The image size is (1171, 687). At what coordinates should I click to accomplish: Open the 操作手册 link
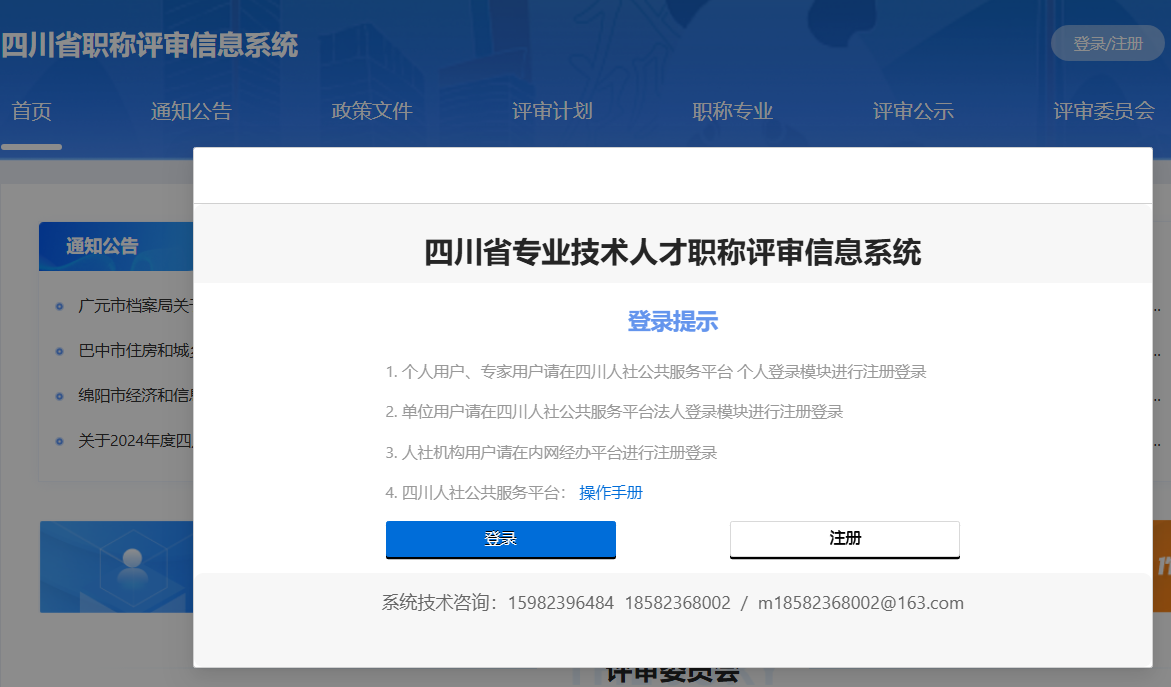pos(611,493)
